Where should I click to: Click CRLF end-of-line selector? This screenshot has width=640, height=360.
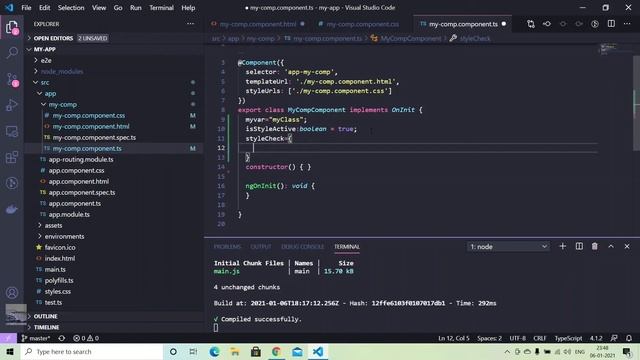coord(540,338)
